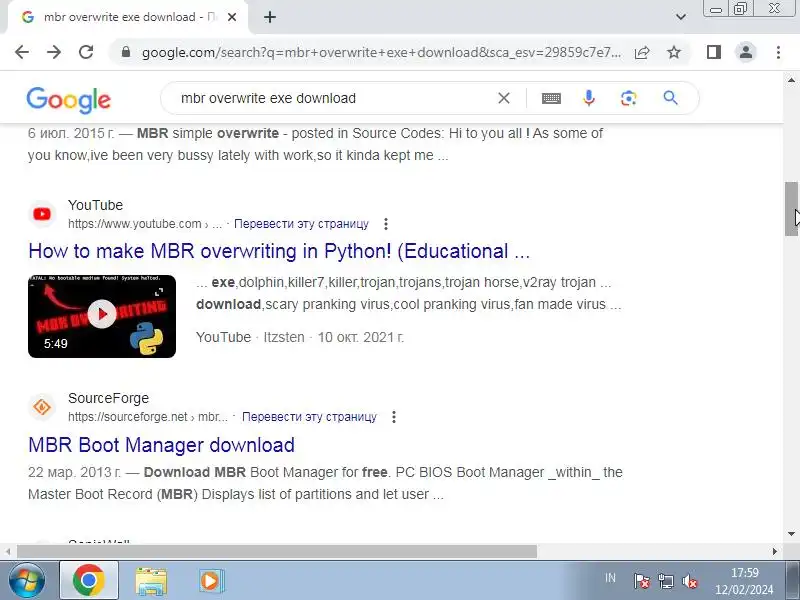The image size is (800, 600).
Task: Open YouTube result favicon
Action: tap(42, 214)
